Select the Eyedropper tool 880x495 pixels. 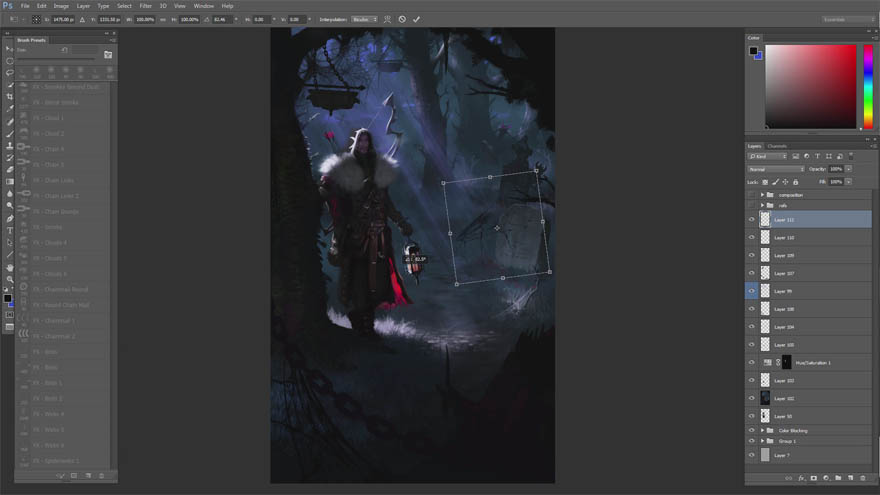point(10,109)
